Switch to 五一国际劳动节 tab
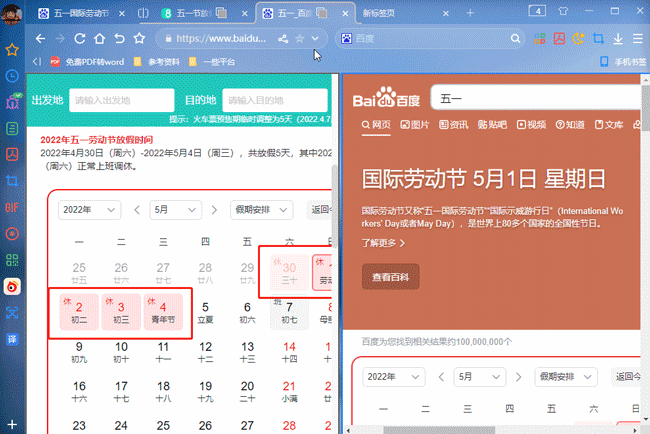 81,13
